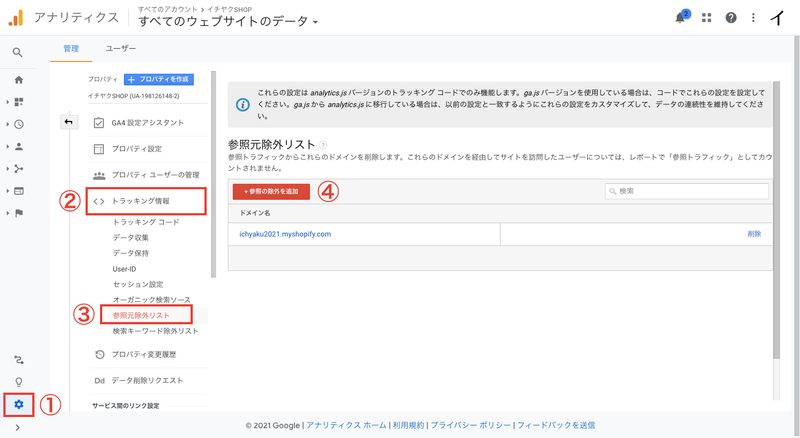Click プロパティを作成 button
The height and width of the screenshot is (438, 800).
click(x=159, y=79)
